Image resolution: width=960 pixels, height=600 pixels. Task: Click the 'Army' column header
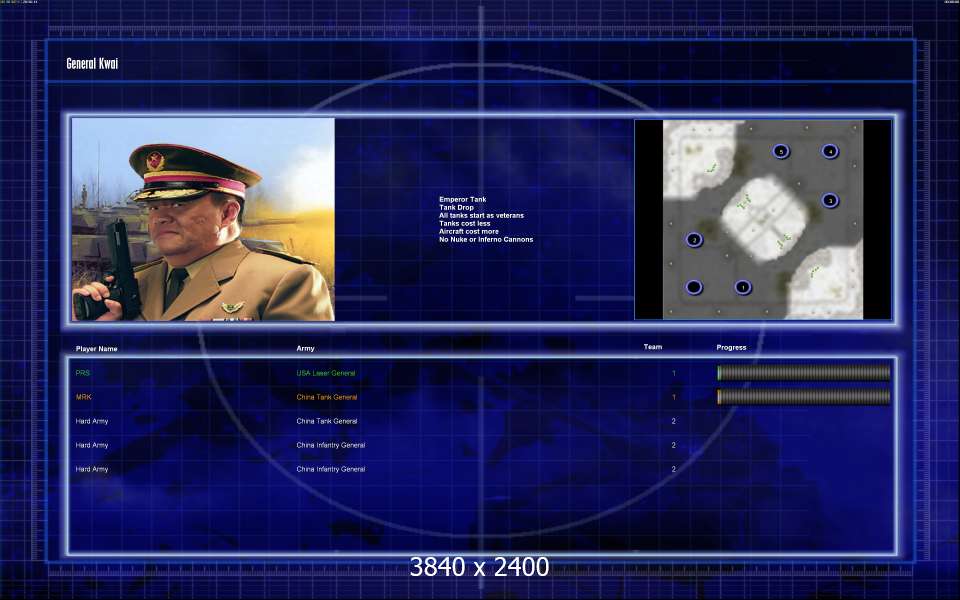click(x=306, y=348)
